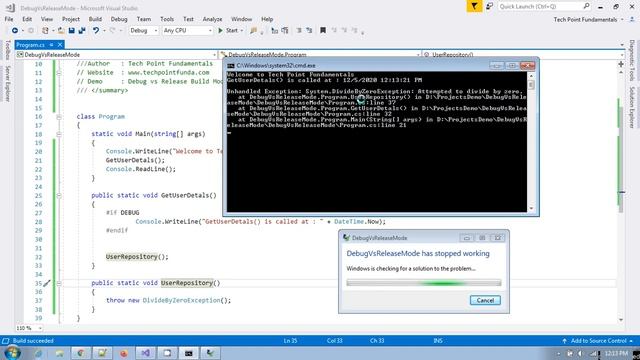Viewport: 640px width, 360px height.
Task: Click the UserRepository() call on line 32
Action: (137, 257)
